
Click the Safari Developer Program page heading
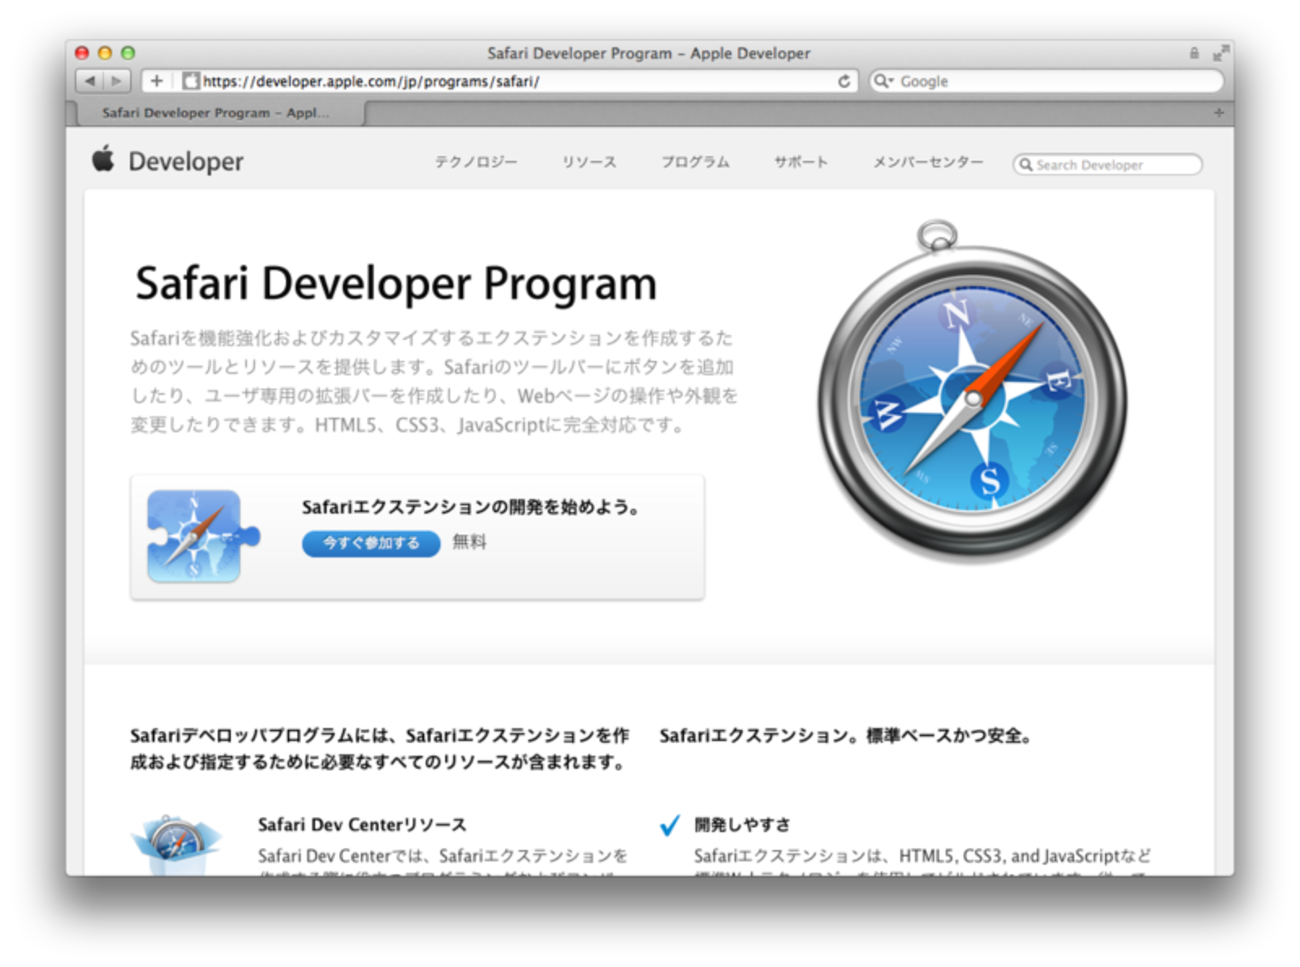[x=396, y=284]
